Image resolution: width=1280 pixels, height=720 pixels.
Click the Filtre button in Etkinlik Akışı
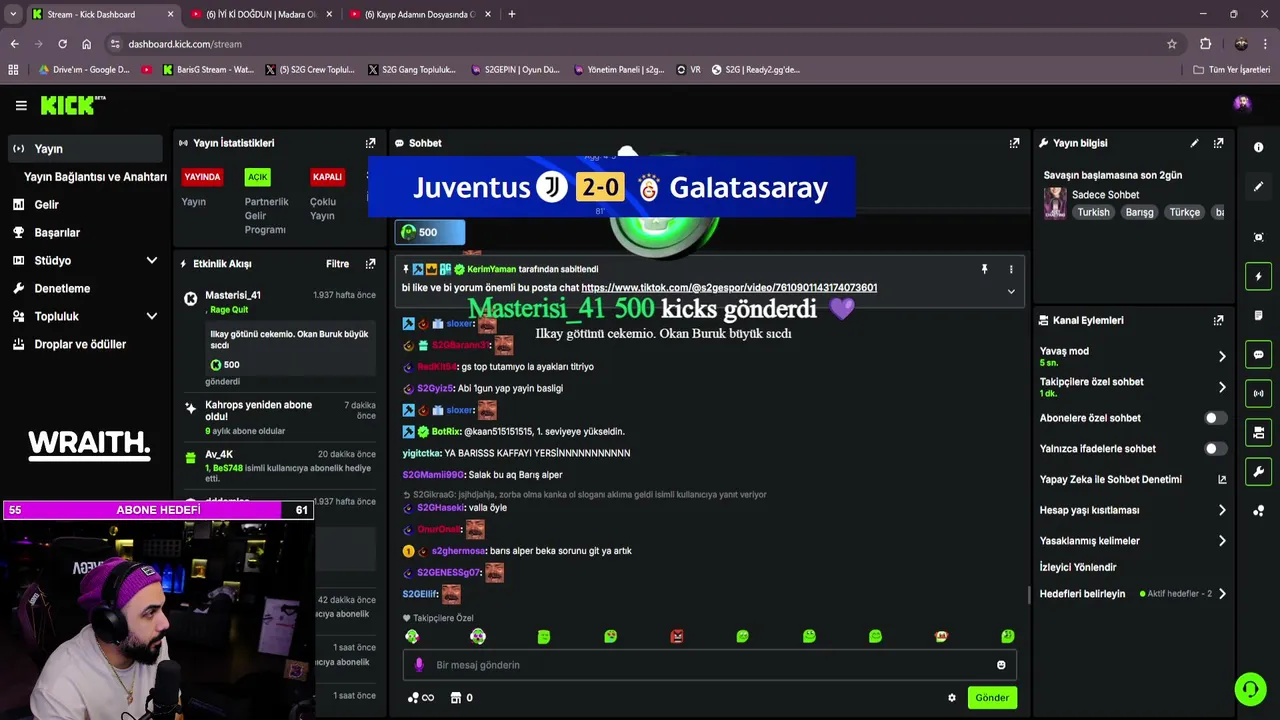[337, 264]
